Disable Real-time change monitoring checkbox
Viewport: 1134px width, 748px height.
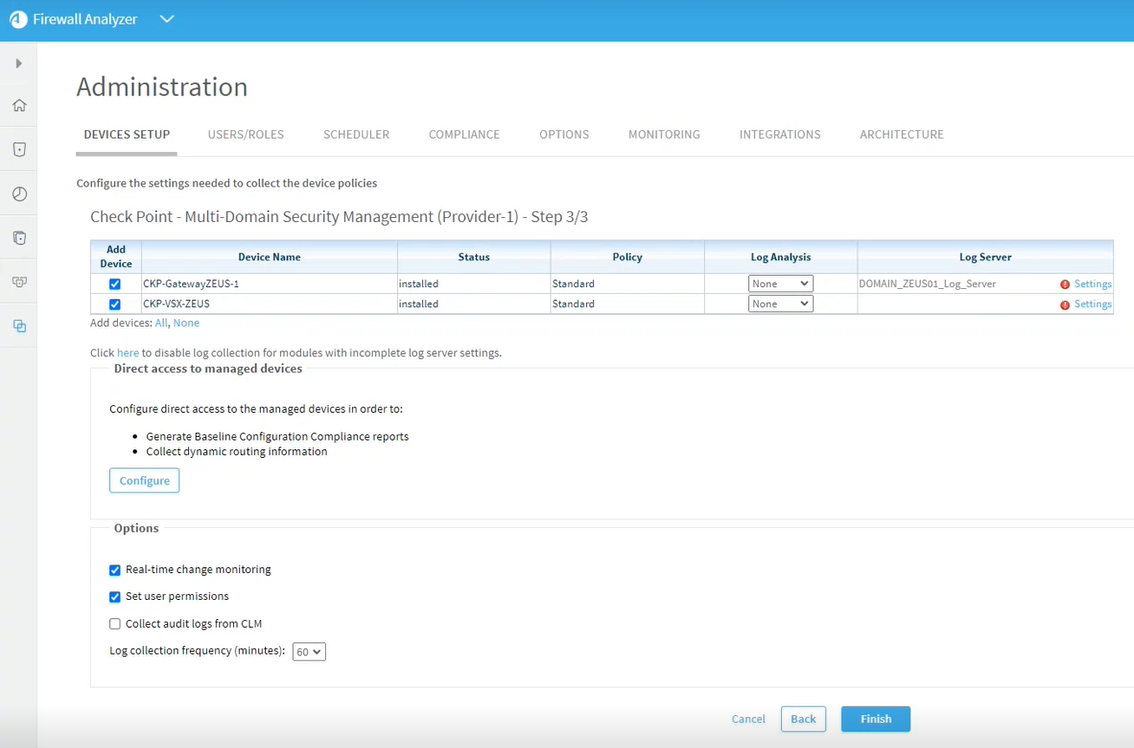pos(115,570)
